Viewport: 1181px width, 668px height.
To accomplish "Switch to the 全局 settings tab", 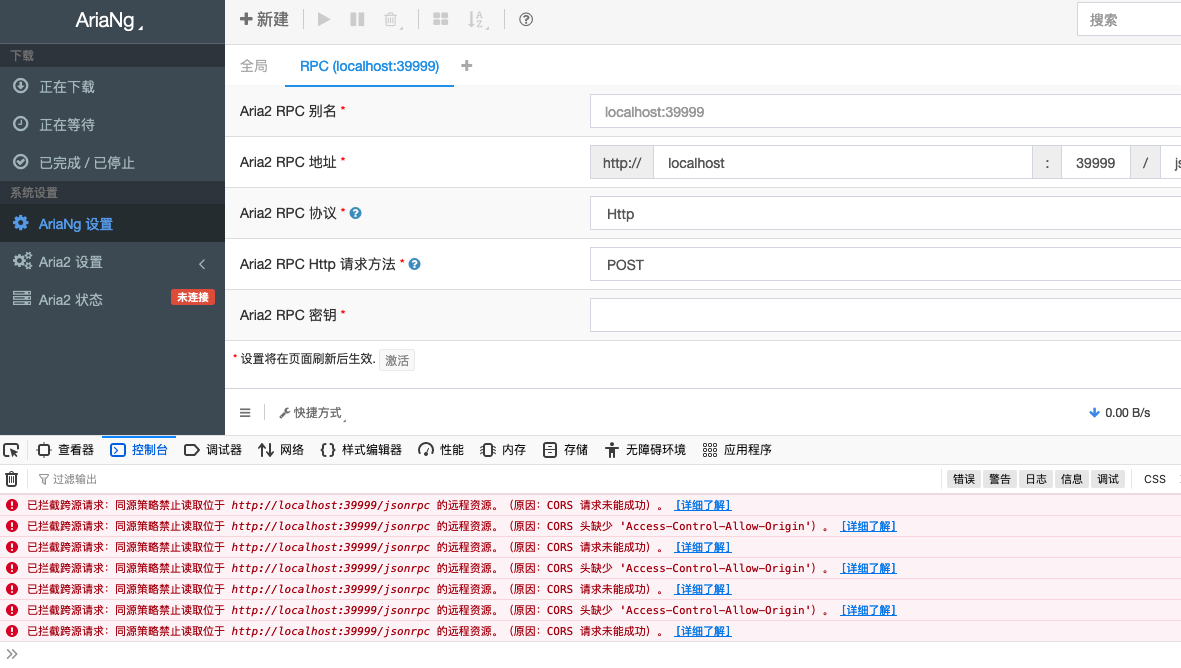I will pyautogui.click(x=255, y=66).
